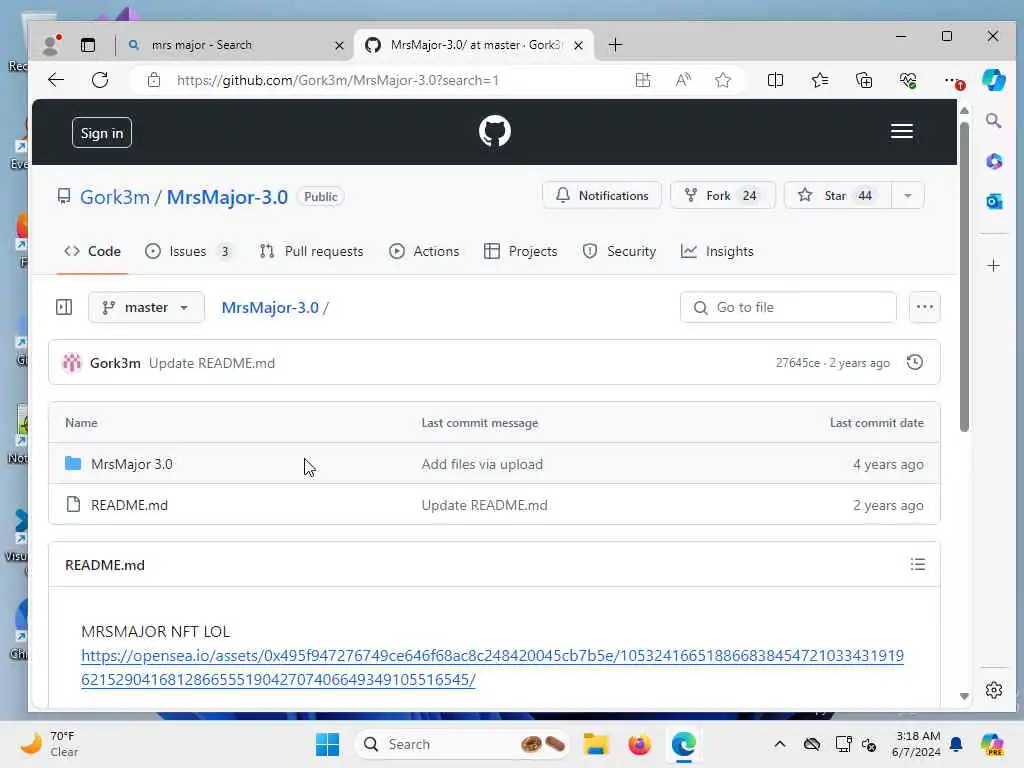Expand the file tree side panel
1024x768 pixels.
(x=64, y=307)
